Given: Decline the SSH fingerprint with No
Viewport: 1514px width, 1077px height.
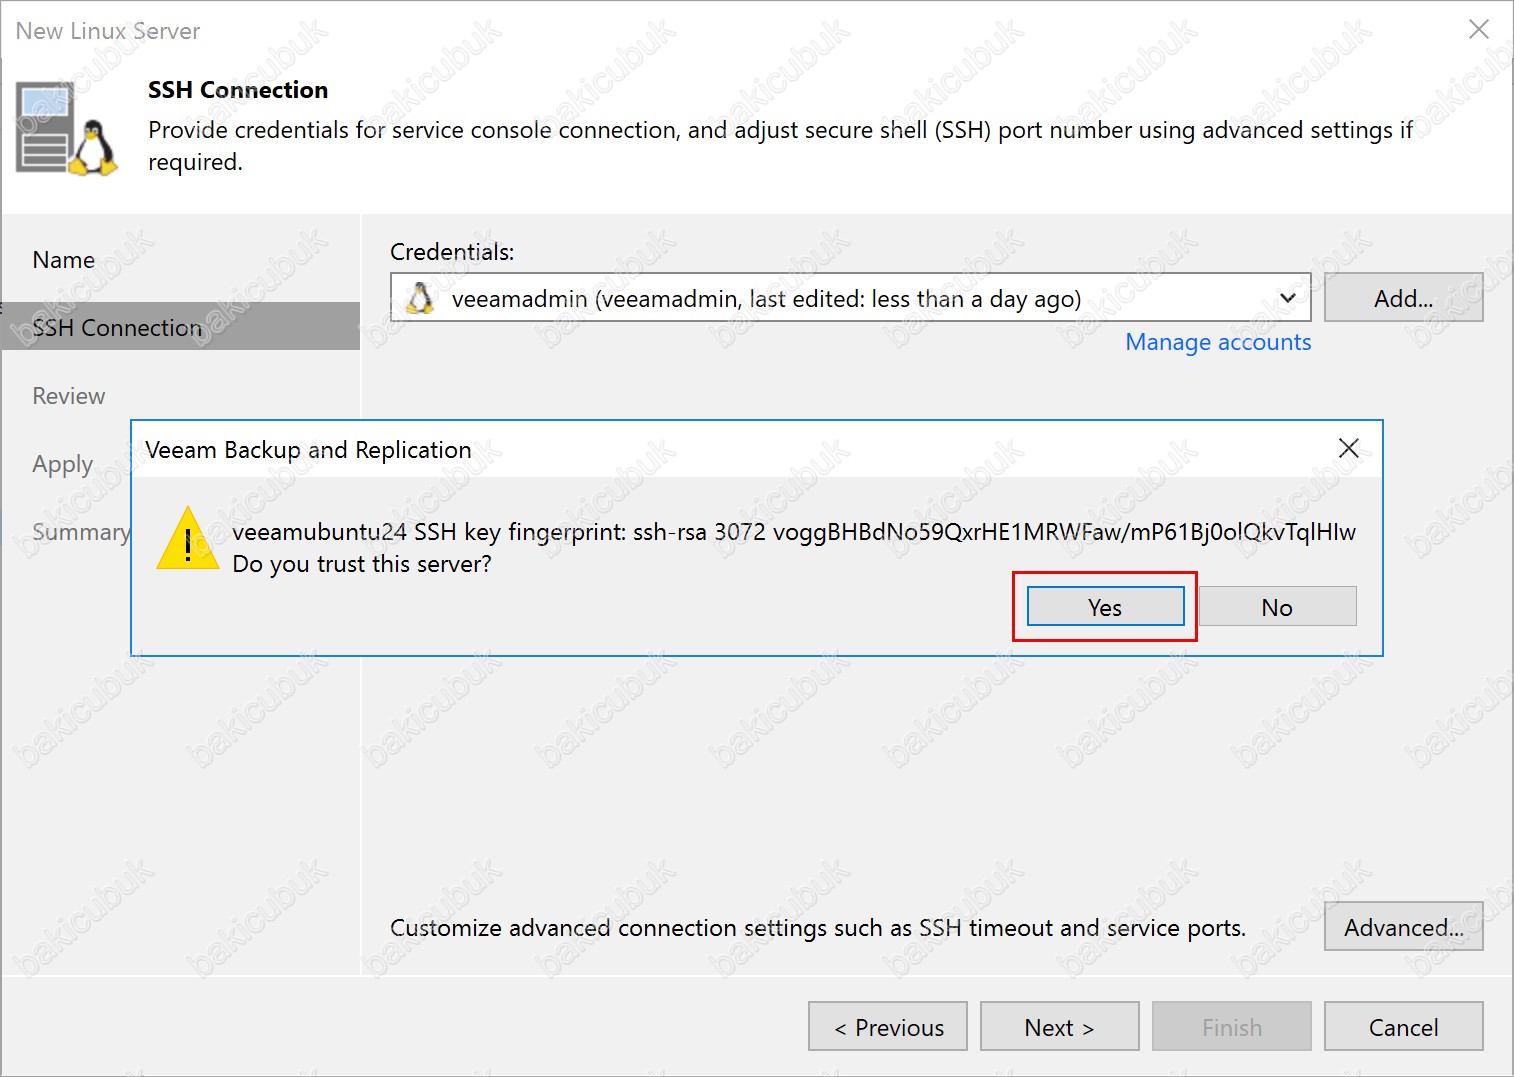Looking at the screenshot, I should 1277,607.
